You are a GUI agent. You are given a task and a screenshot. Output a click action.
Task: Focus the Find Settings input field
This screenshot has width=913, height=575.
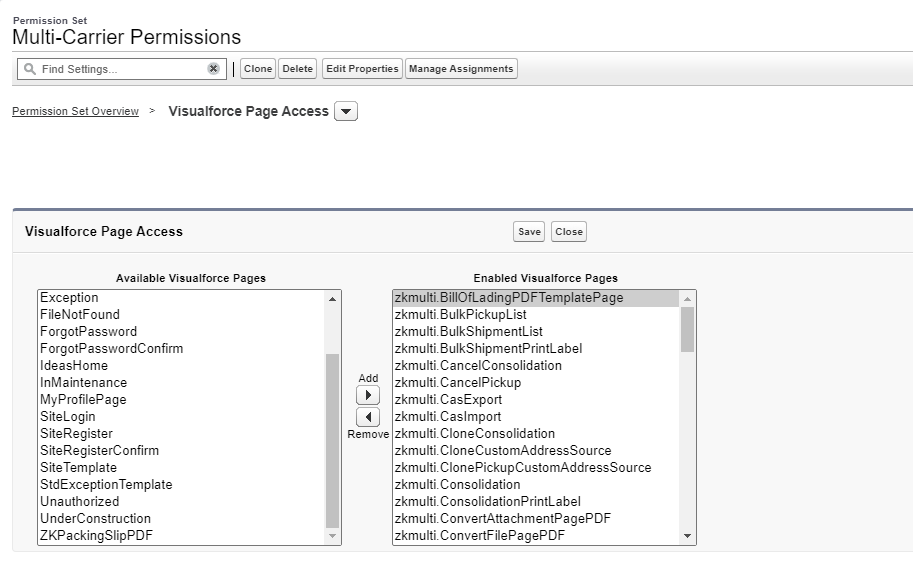pyautogui.click(x=121, y=69)
